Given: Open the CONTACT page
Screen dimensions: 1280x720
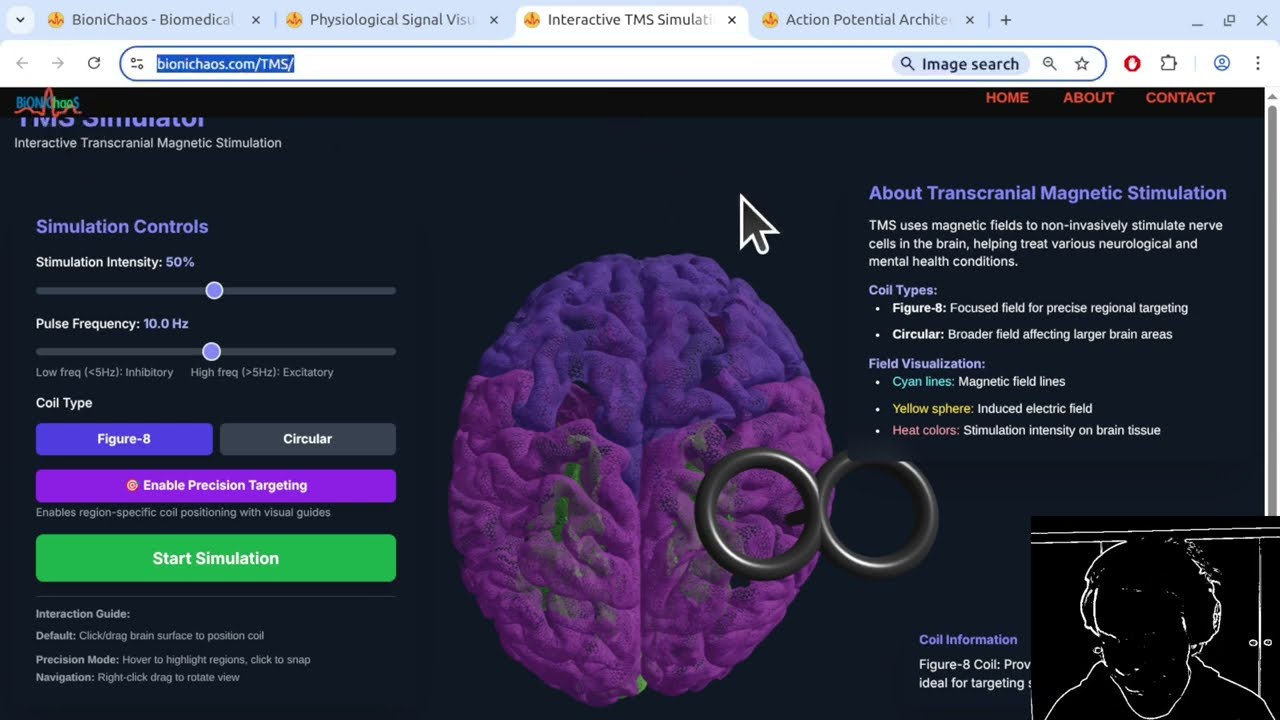Looking at the screenshot, I should (x=1180, y=97).
